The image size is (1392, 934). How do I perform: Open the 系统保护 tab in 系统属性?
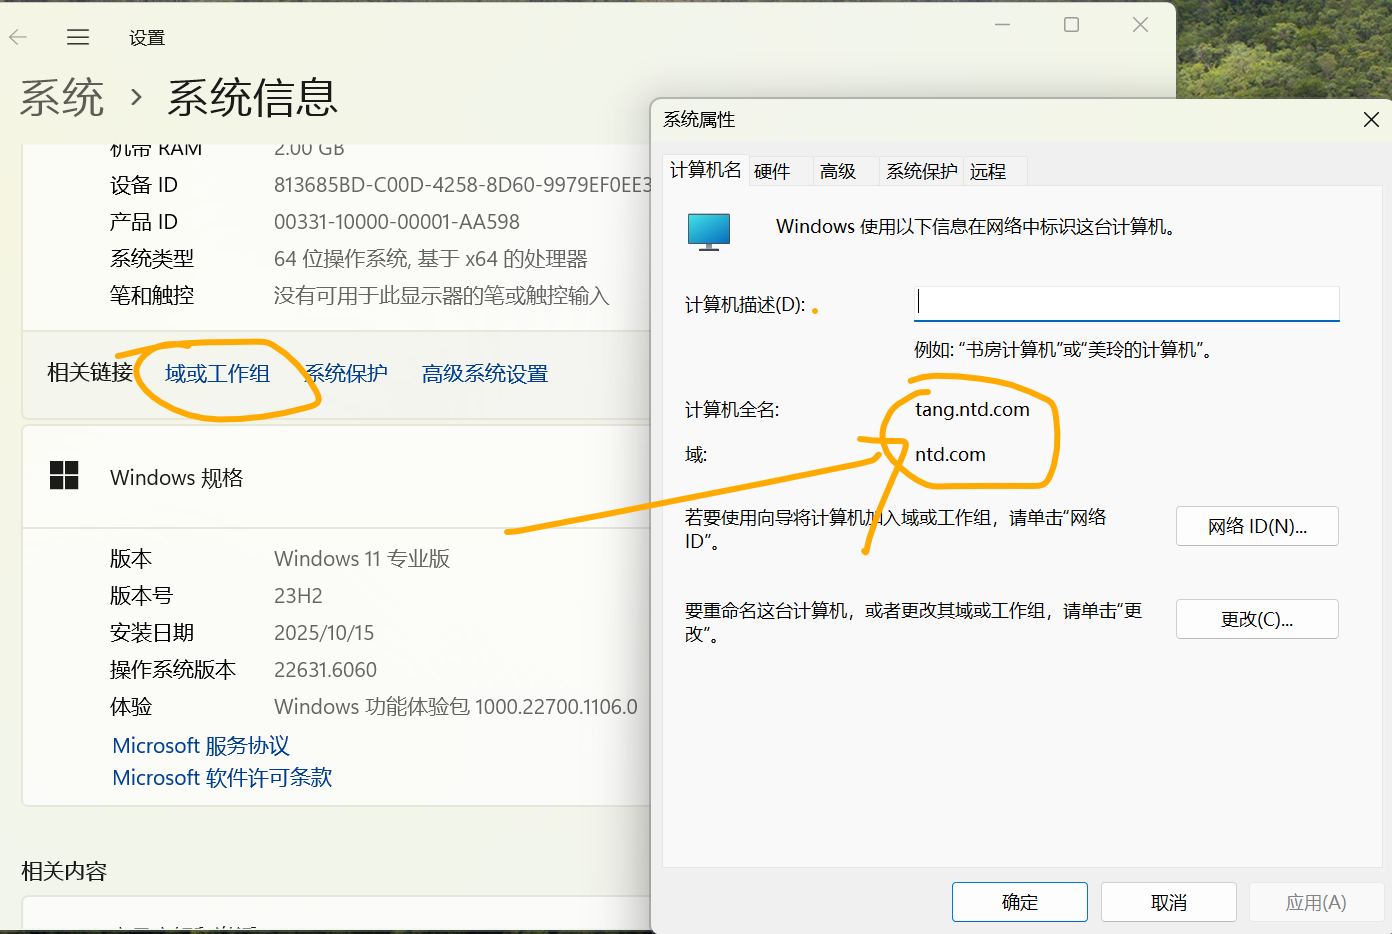(922, 171)
